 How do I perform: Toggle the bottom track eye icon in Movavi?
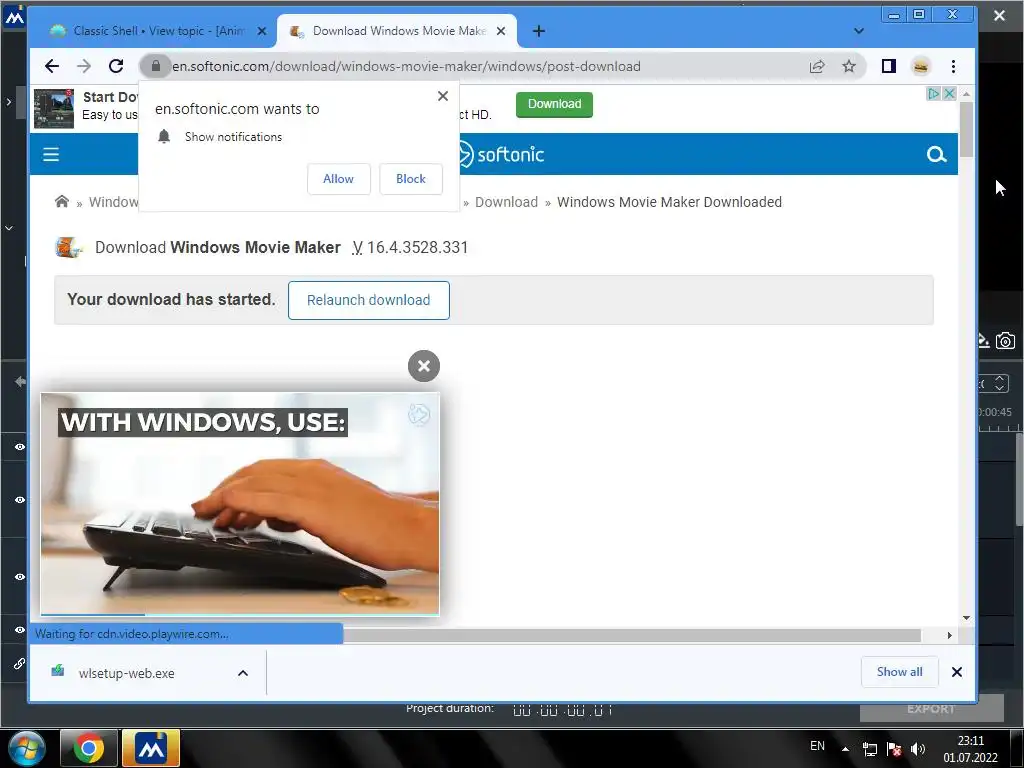point(20,630)
